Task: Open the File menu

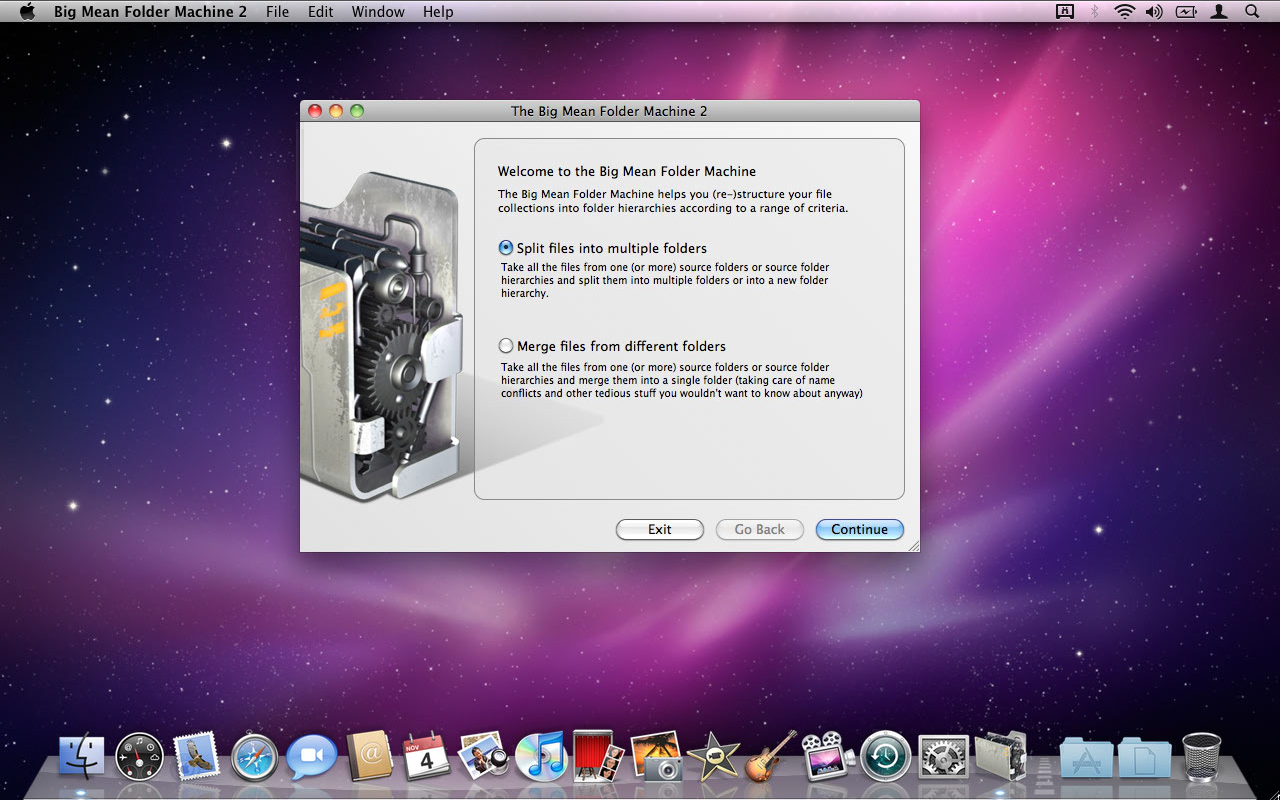Action: click(277, 12)
